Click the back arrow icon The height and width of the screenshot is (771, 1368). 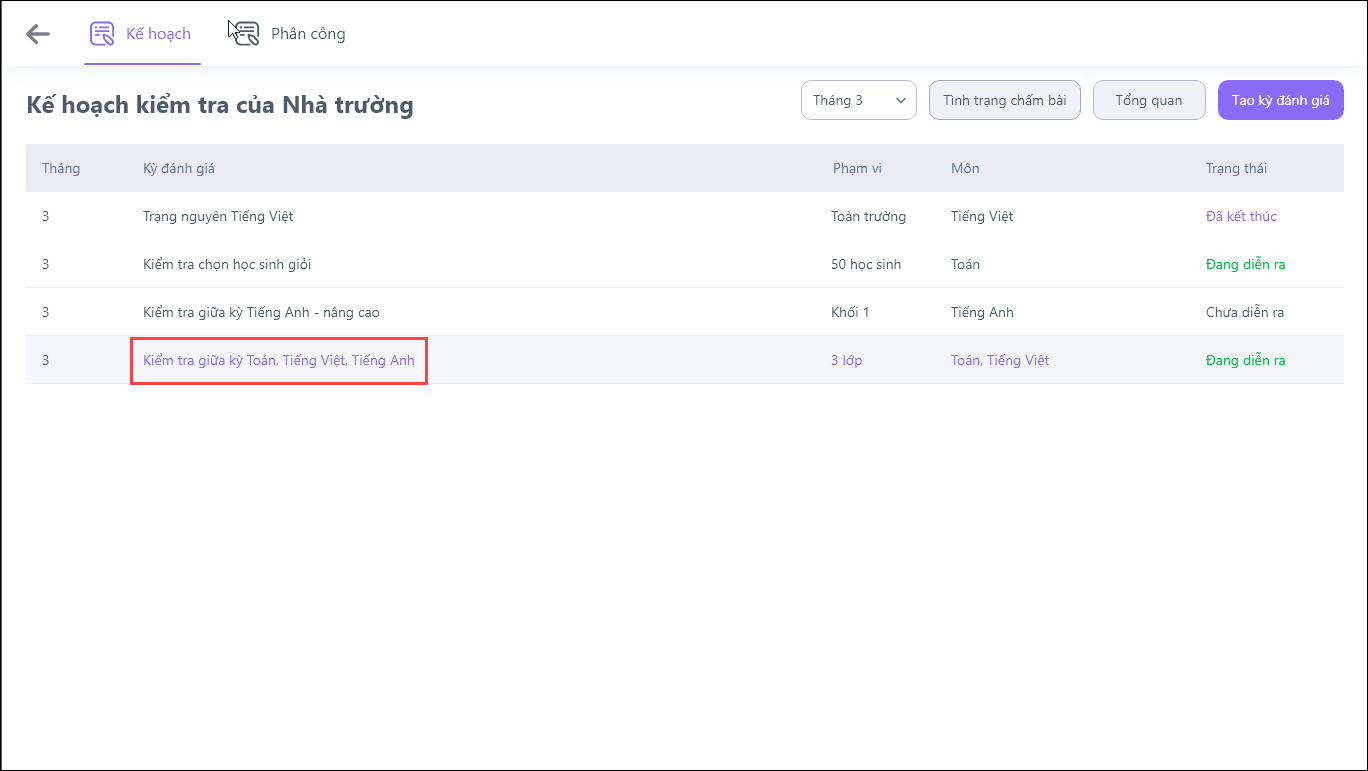tap(38, 34)
